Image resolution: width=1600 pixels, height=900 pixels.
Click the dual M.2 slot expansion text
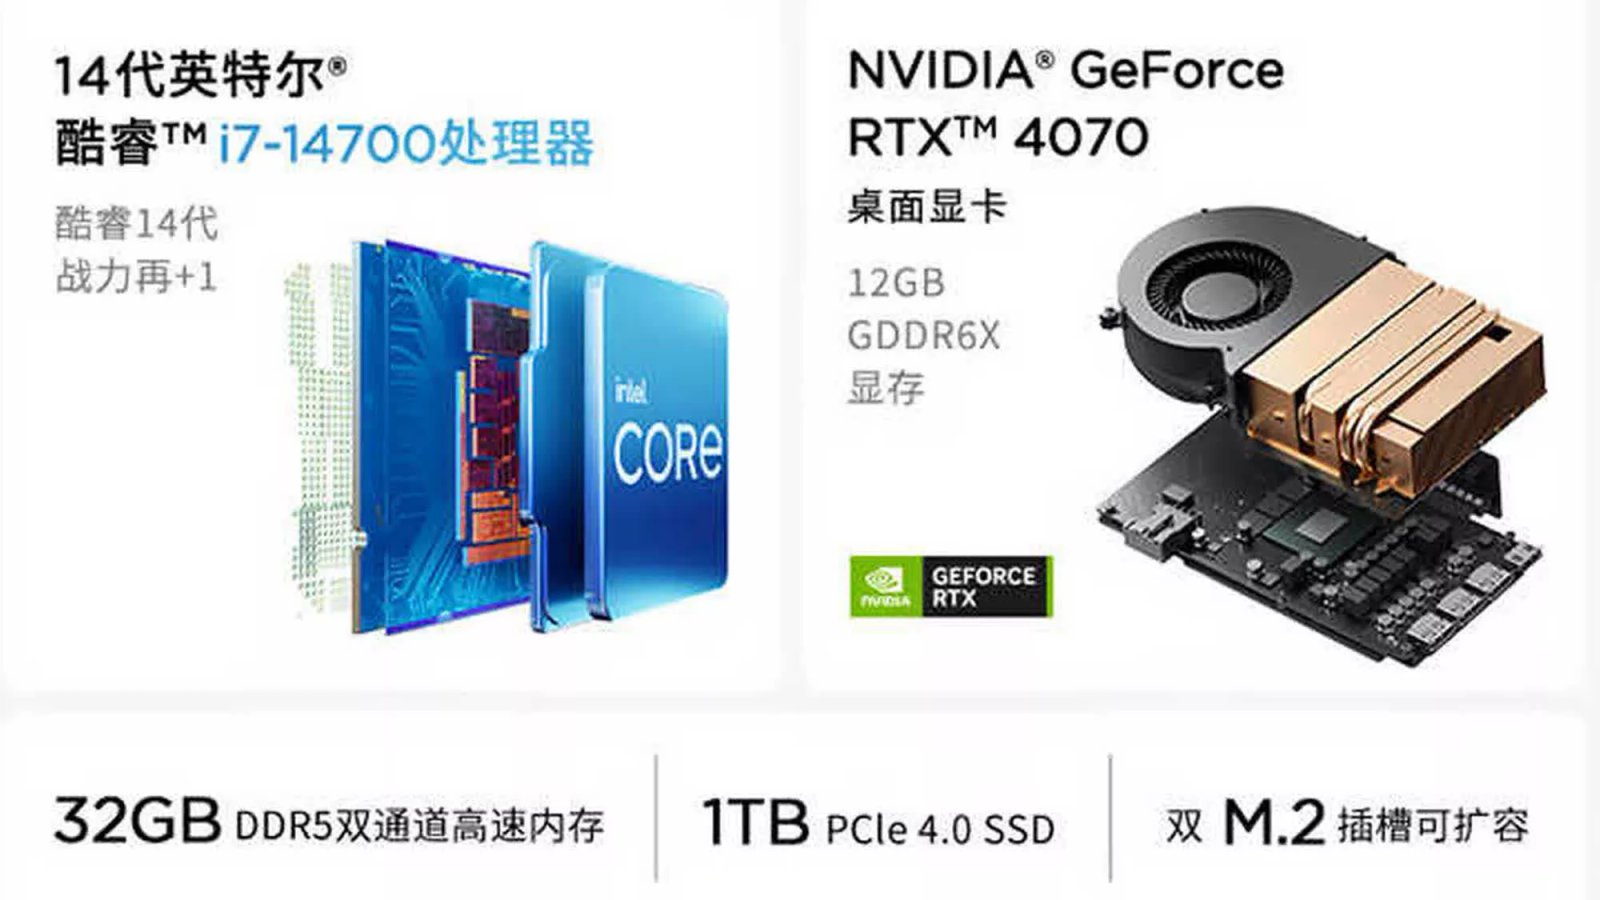tap(1347, 823)
